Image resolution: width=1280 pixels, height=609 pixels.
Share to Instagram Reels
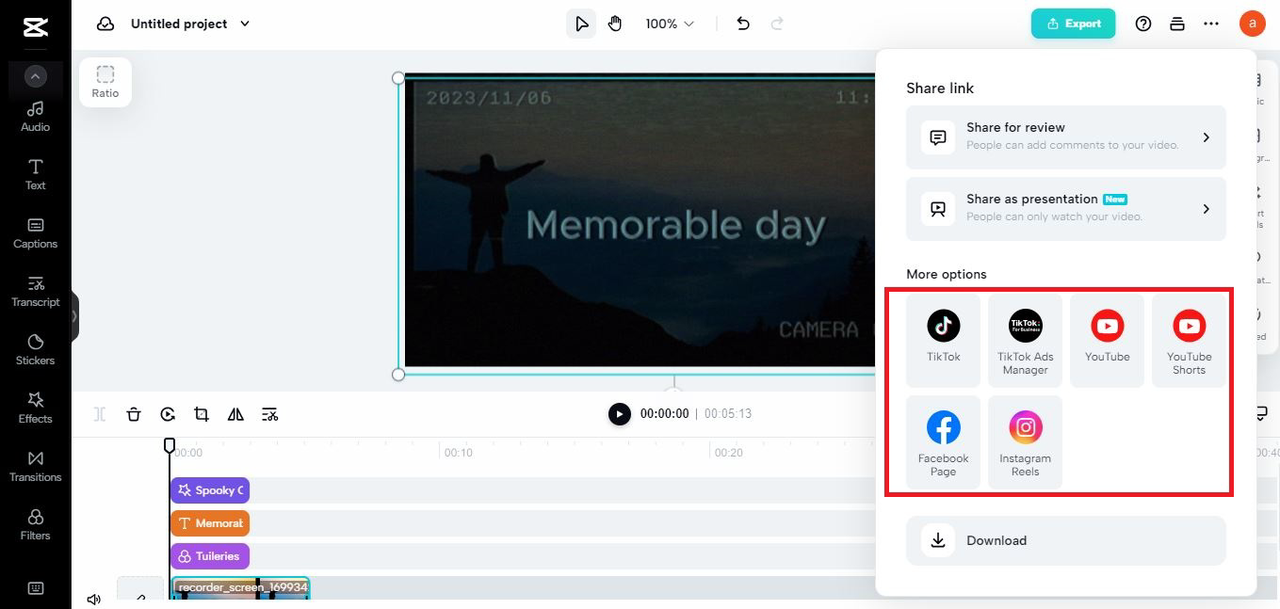click(x=1025, y=442)
